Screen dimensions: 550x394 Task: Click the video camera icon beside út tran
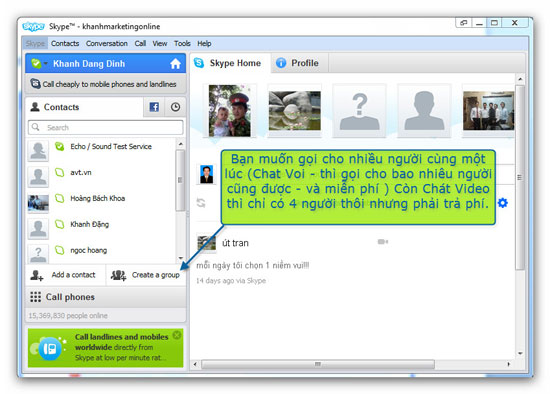pos(383,242)
